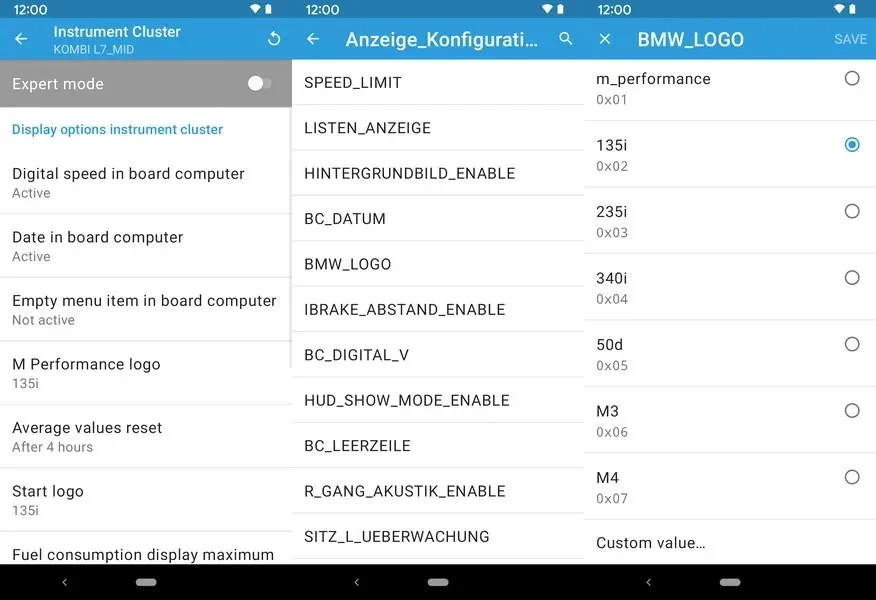Image resolution: width=876 pixels, height=600 pixels.
Task: Open the R_GANG_AKUSTIK_ENABLE parameter
Action: [x=437, y=491]
